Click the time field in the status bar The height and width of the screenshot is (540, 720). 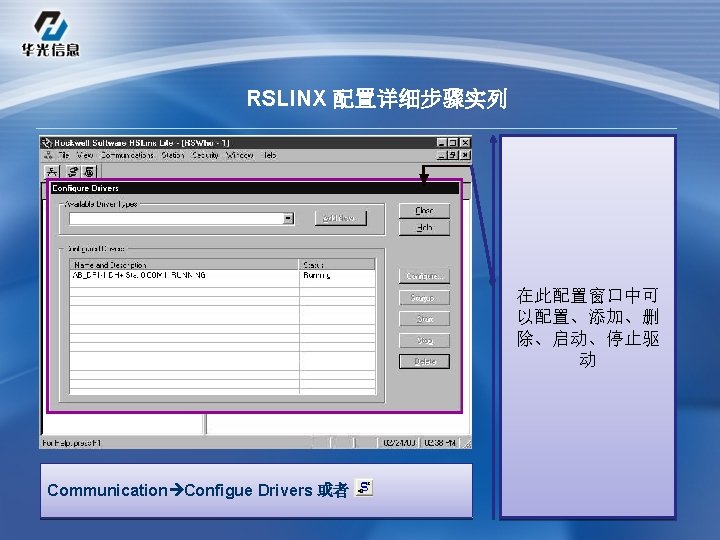(439, 443)
